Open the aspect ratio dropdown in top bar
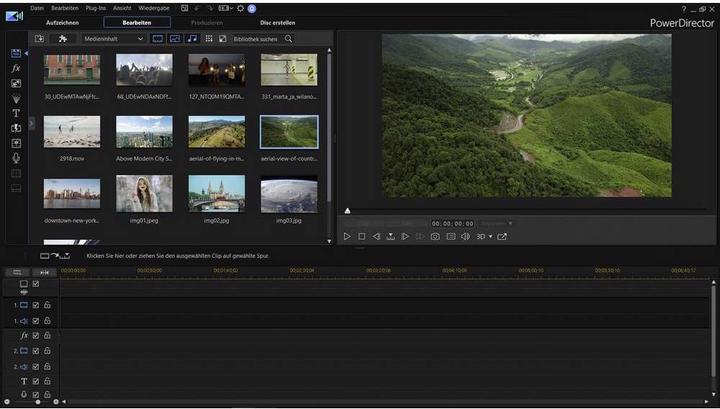Viewport: 720px width, 409px height. [x=225, y=8]
